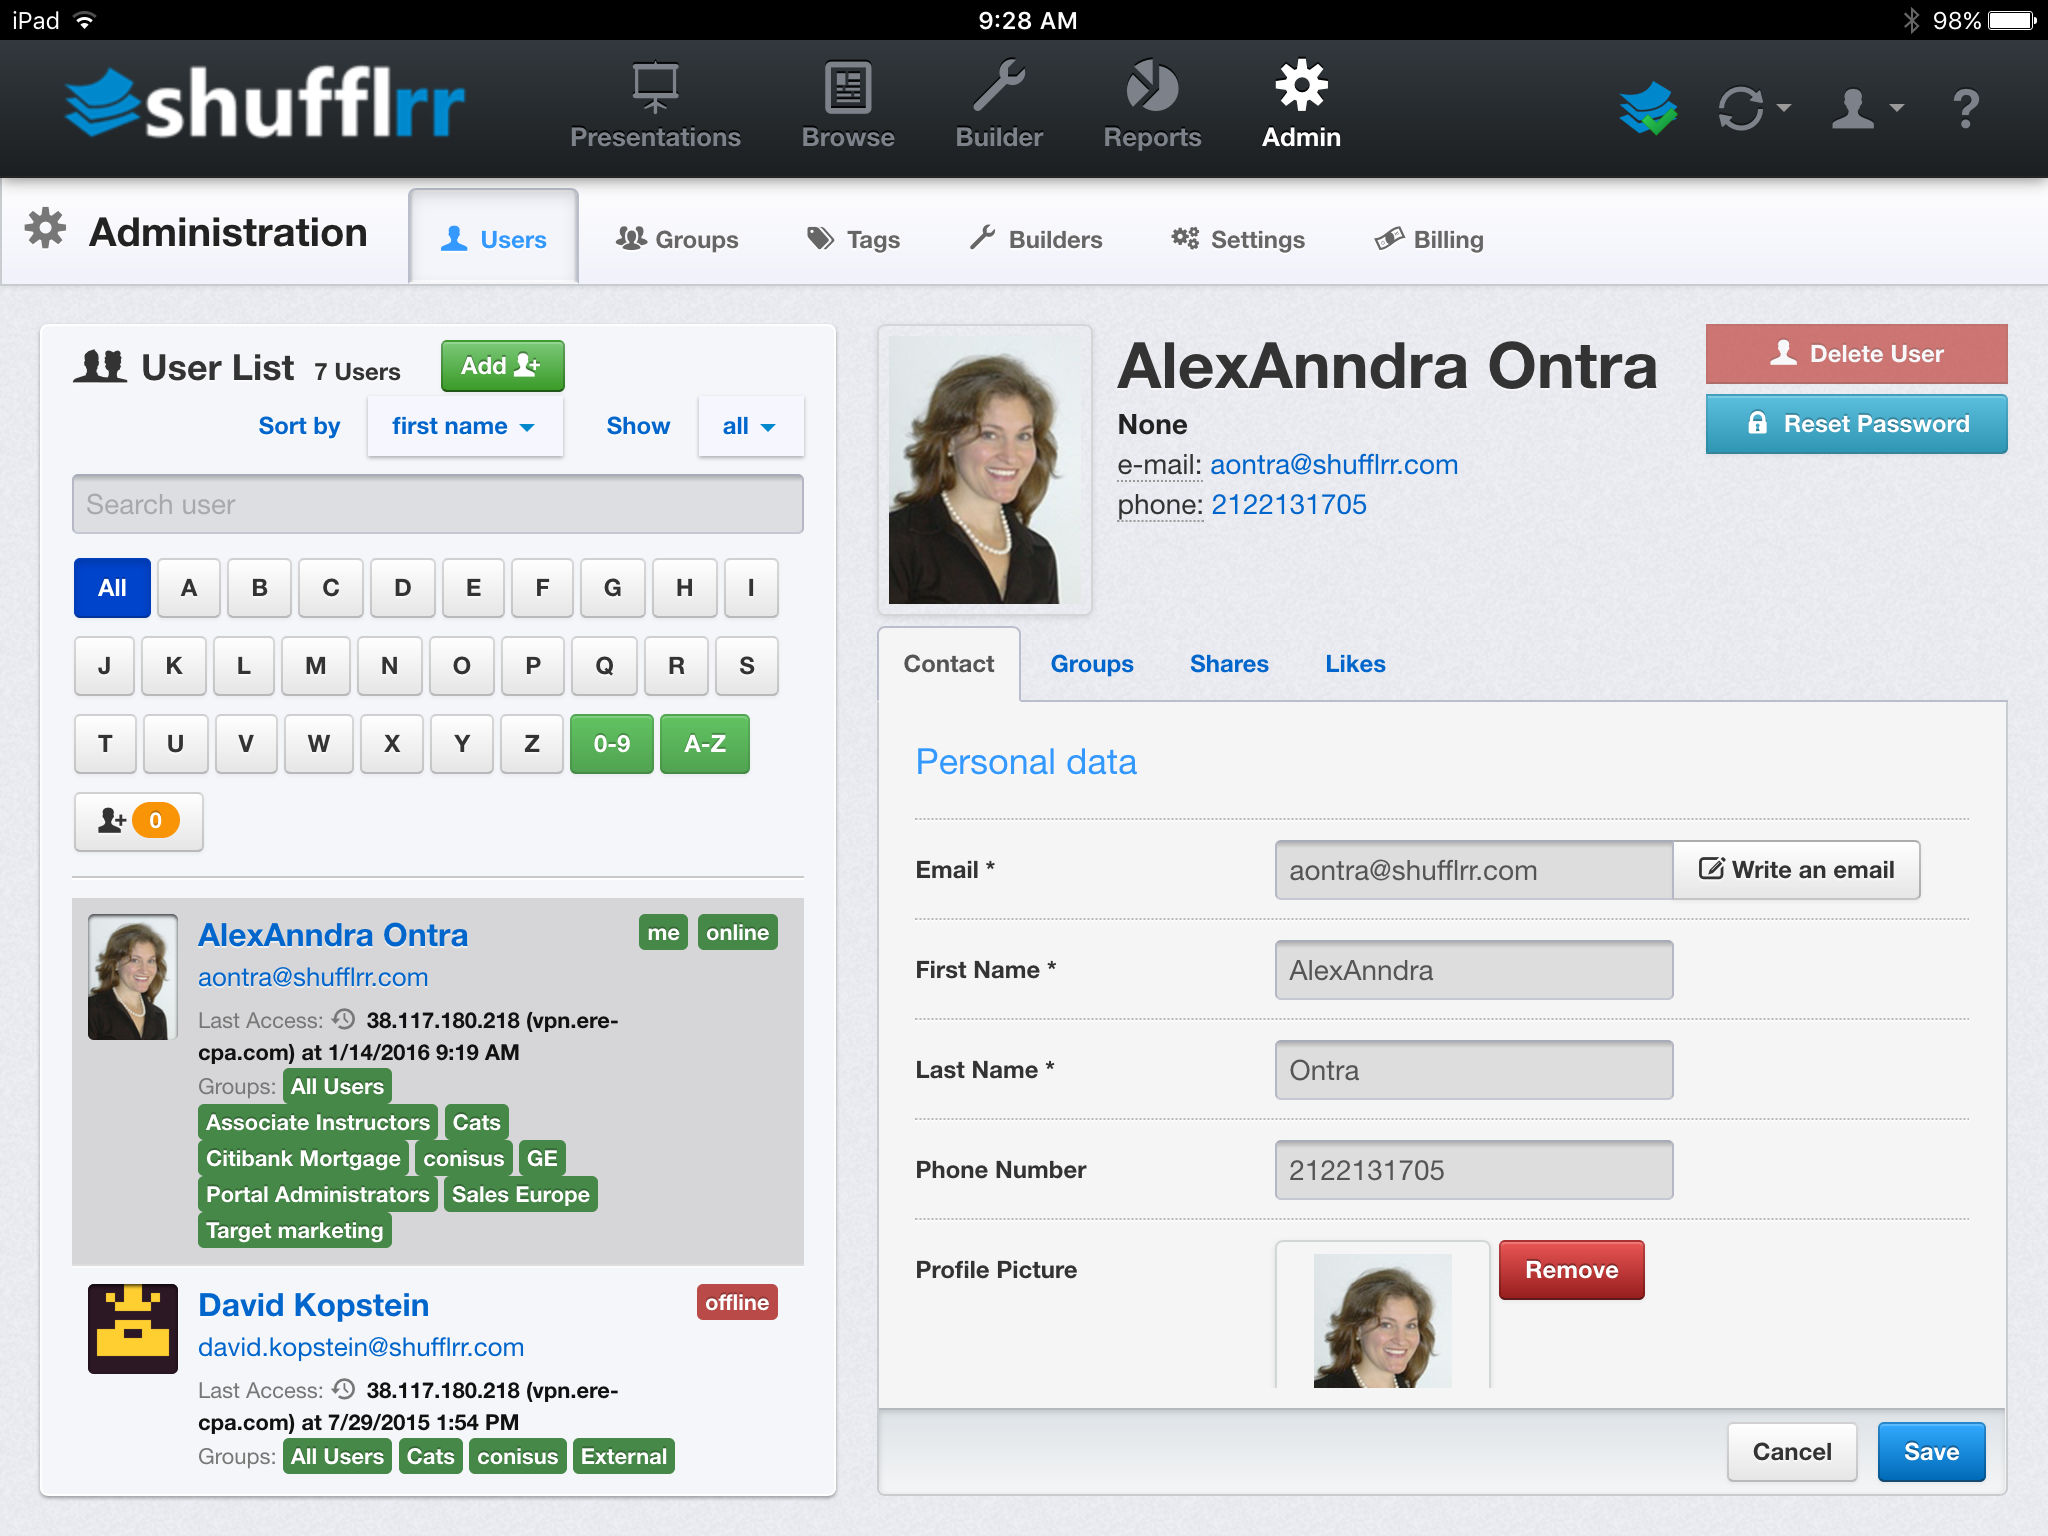The width and height of the screenshot is (2048, 1536).
Task: Open help question mark
Action: point(1965,108)
